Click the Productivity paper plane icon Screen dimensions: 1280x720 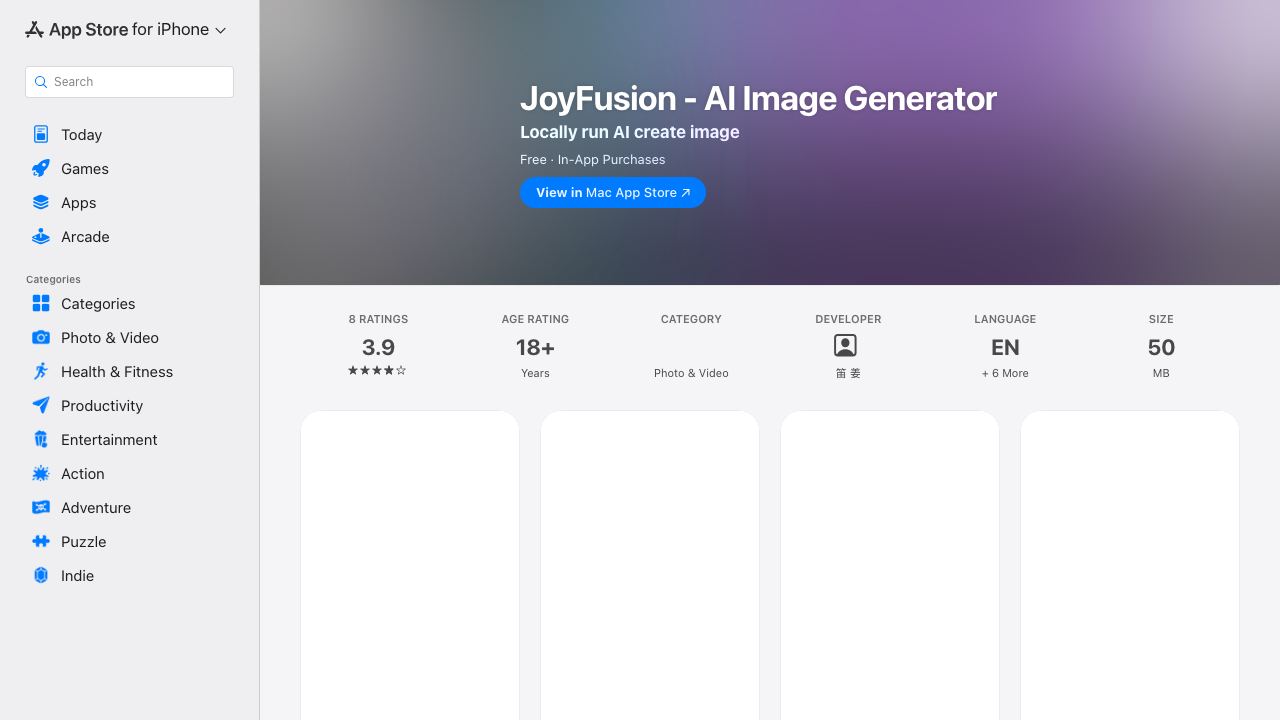pyautogui.click(x=41, y=405)
